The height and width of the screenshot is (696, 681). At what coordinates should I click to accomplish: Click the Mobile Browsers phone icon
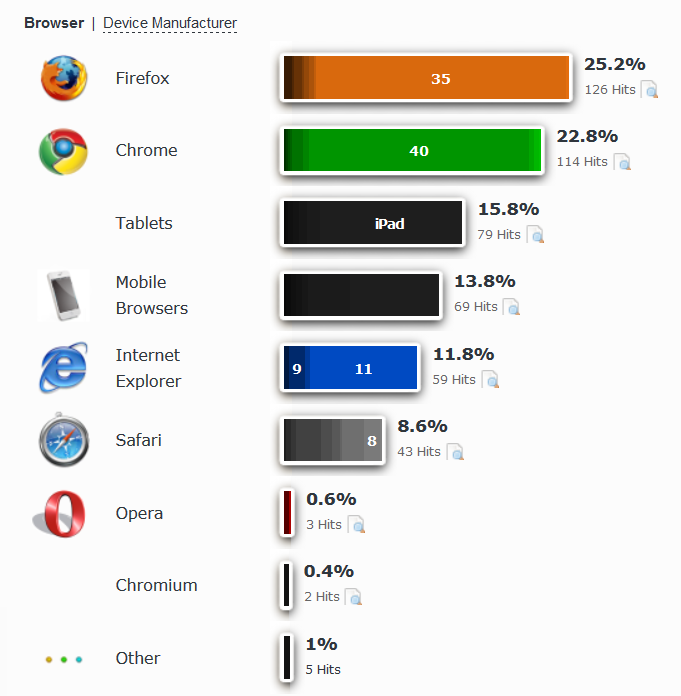pos(63,295)
